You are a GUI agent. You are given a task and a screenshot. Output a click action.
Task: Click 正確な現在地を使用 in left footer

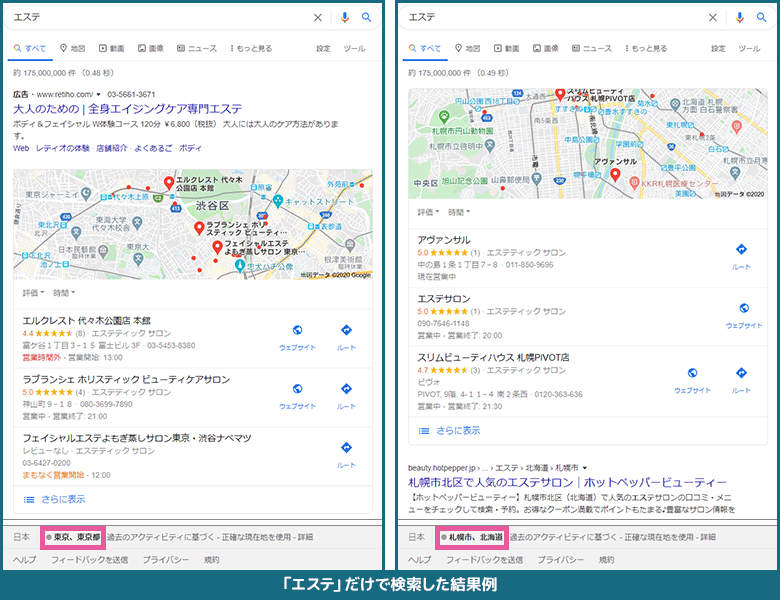pos(256,537)
